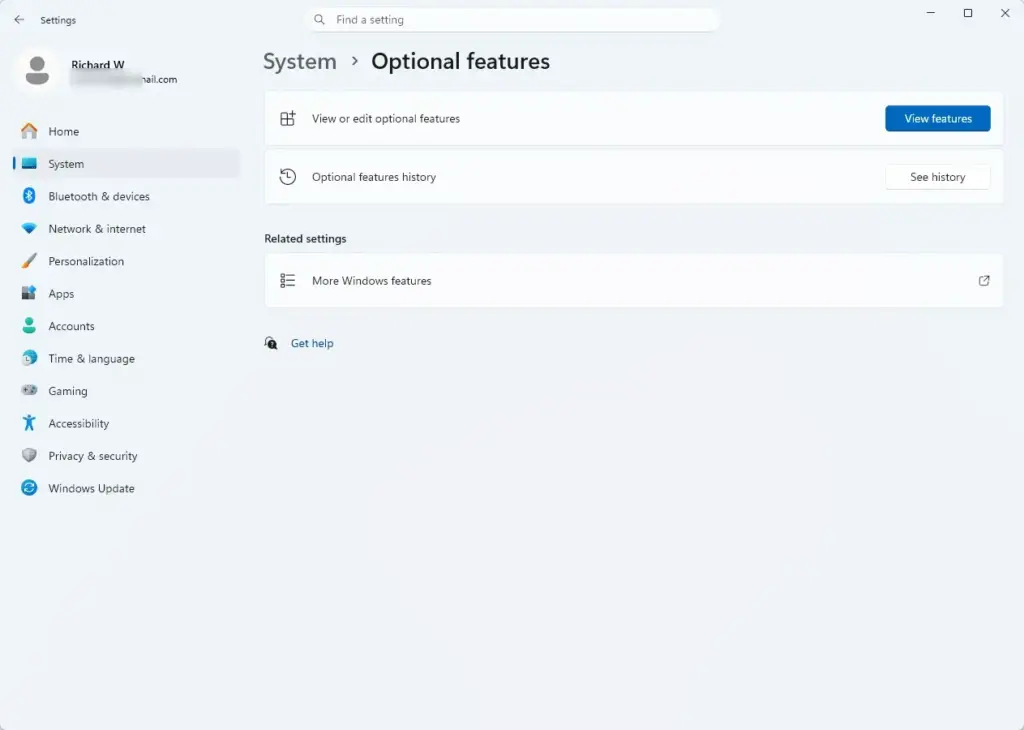Click the Apps icon in sidebar
1024x730 pixels.
[x=29, y=293]
